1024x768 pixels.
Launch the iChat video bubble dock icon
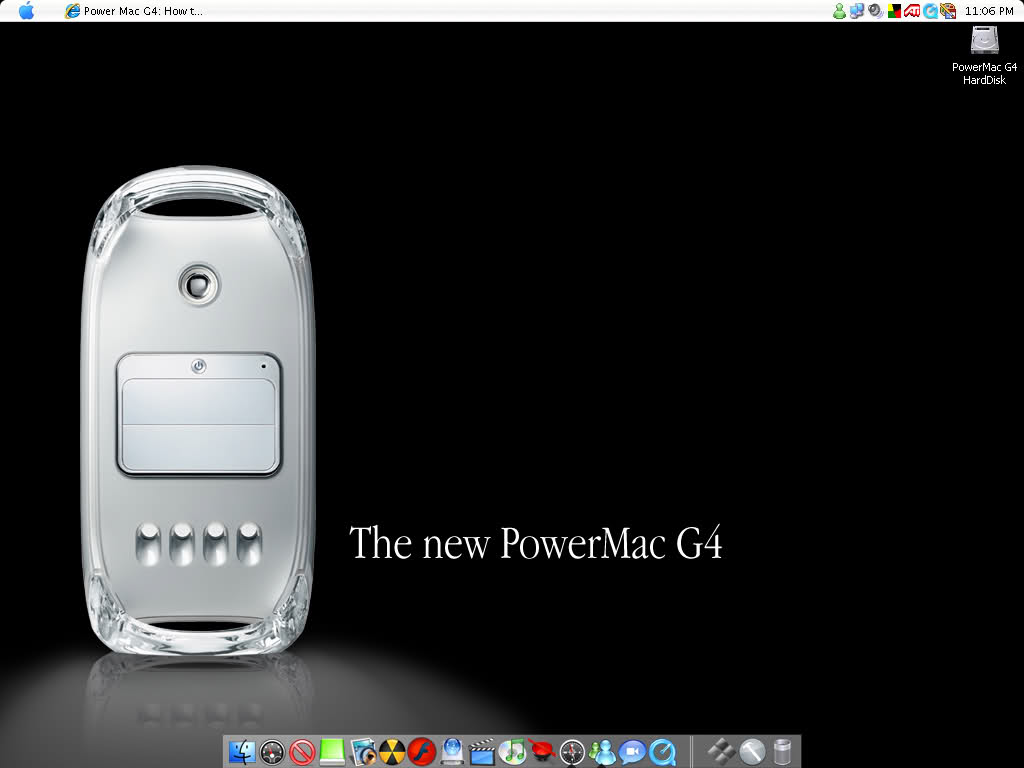coord(632,752)
